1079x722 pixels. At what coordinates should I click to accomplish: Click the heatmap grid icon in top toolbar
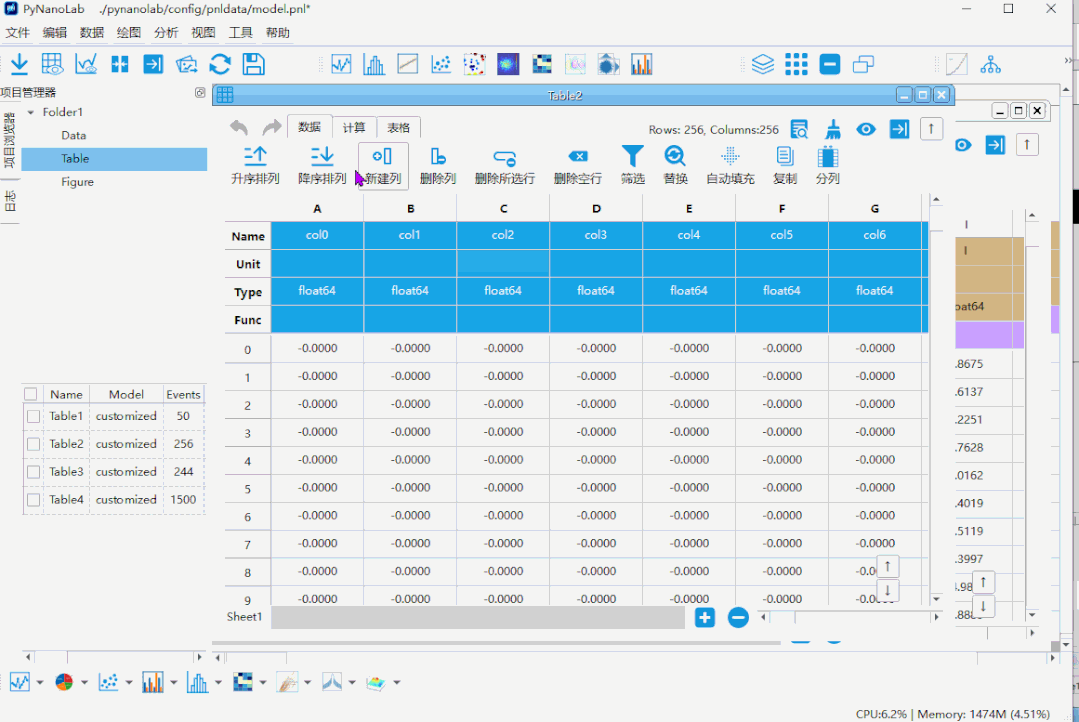click(x=542, y=65)
